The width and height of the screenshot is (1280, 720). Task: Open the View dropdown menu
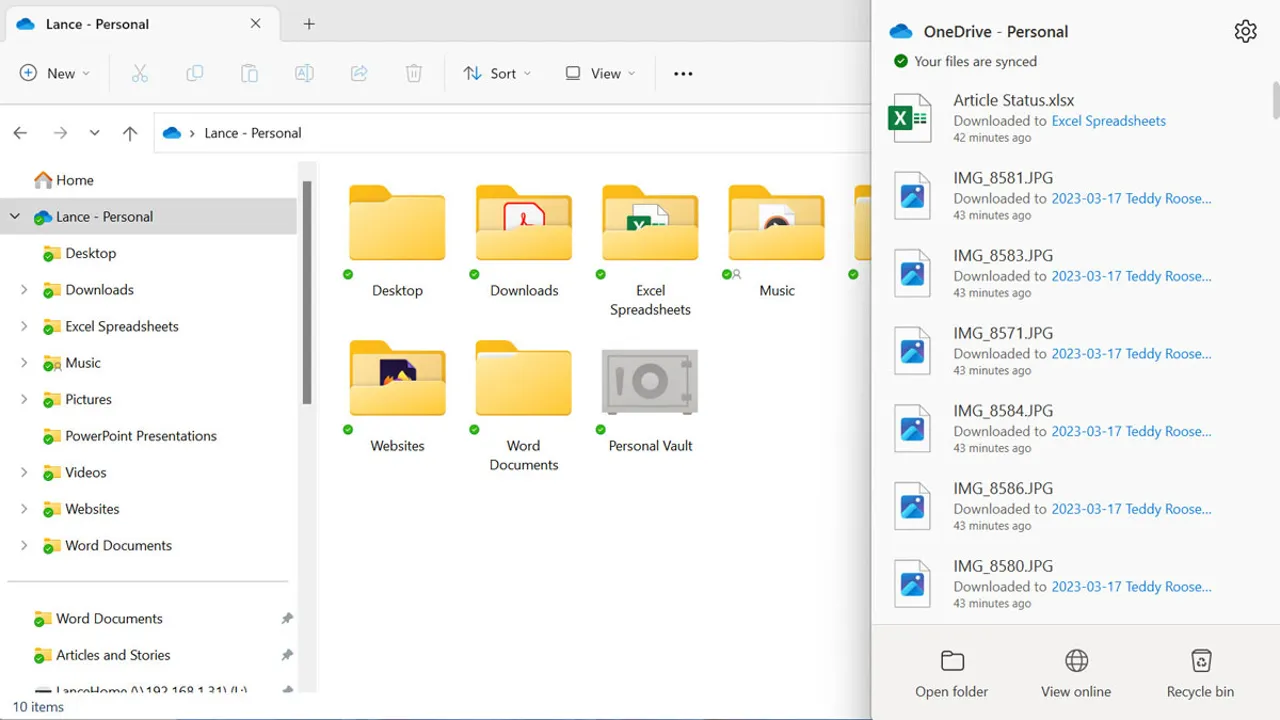600,73
